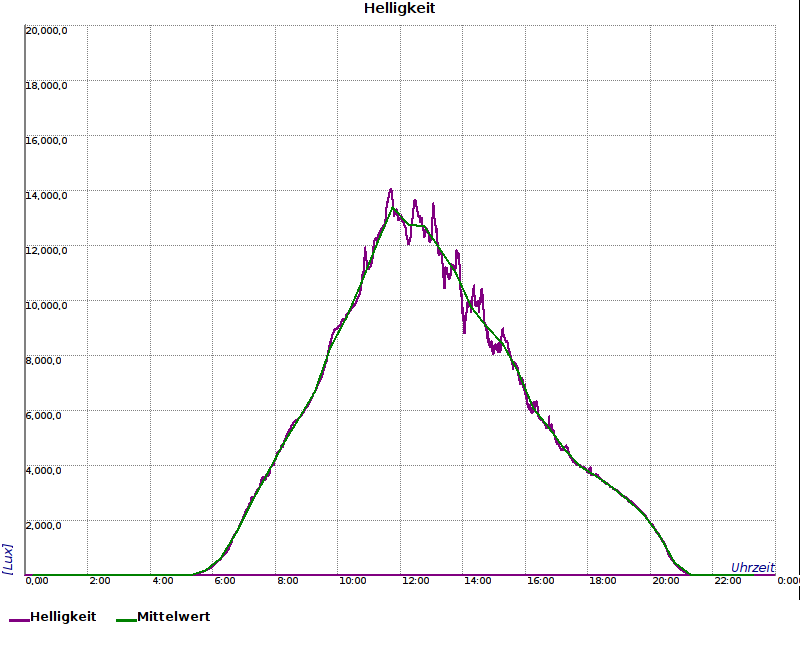
Task: Click the 14,000,0 y-axis tick label
Action: pyautogui.click(x=46, y=196)
